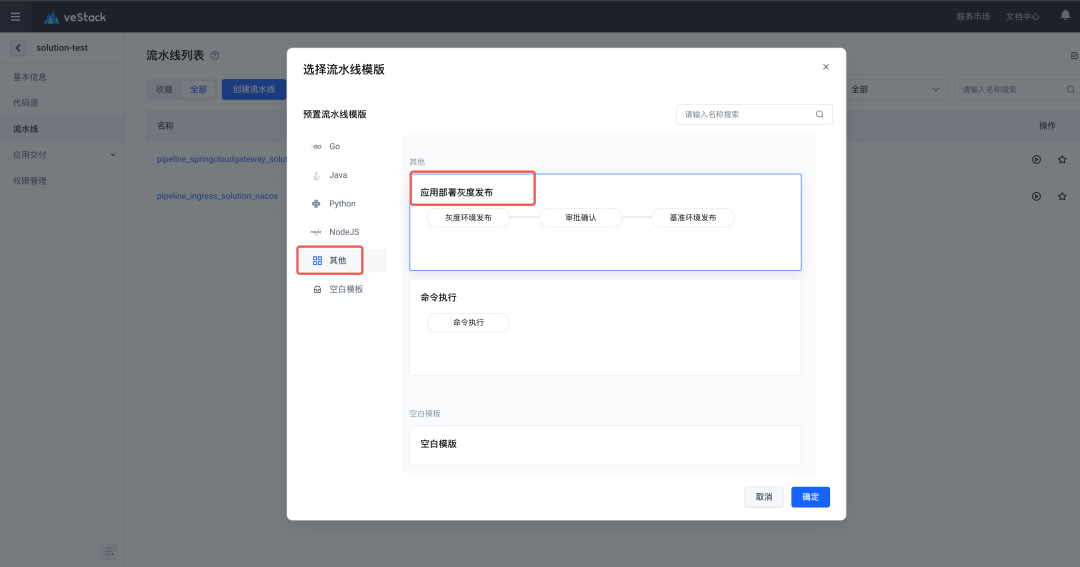Open the notification bell
The image size is (1080, 567).
tap(1065, 15)
